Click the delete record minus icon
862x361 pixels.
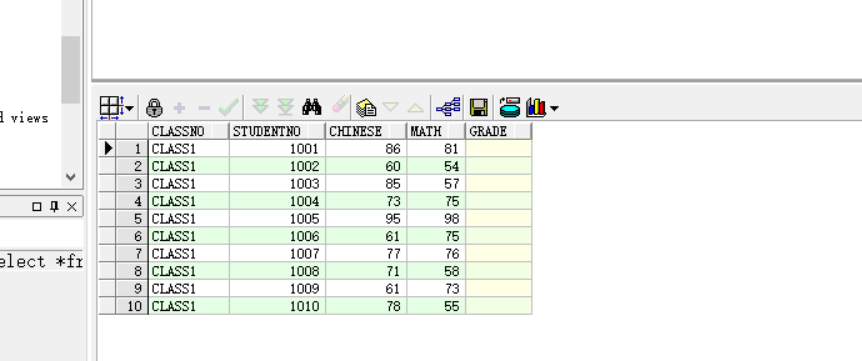pos(204,108)
